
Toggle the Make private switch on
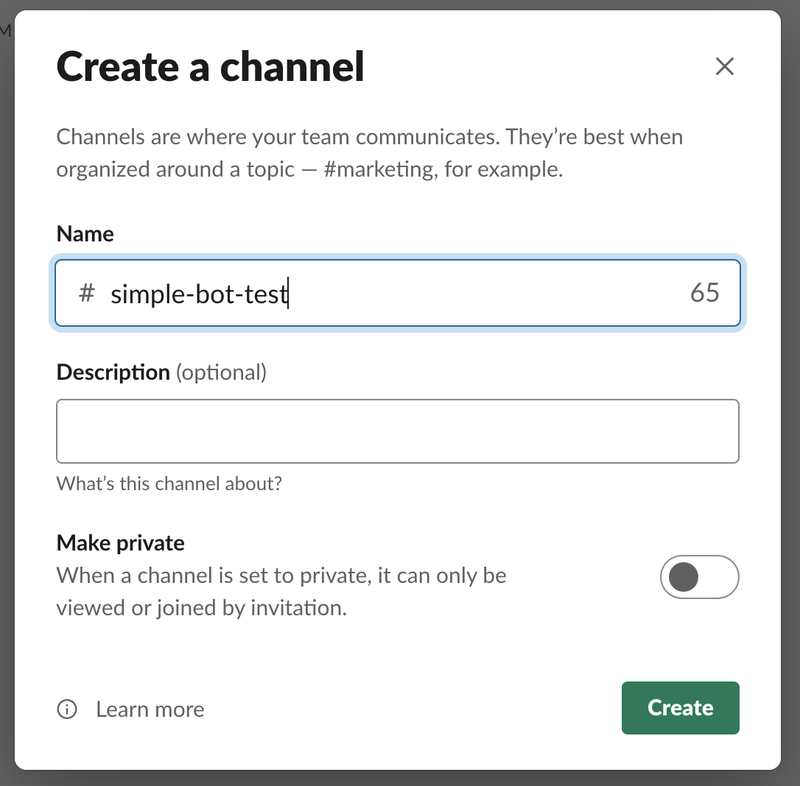coord(699,575)
